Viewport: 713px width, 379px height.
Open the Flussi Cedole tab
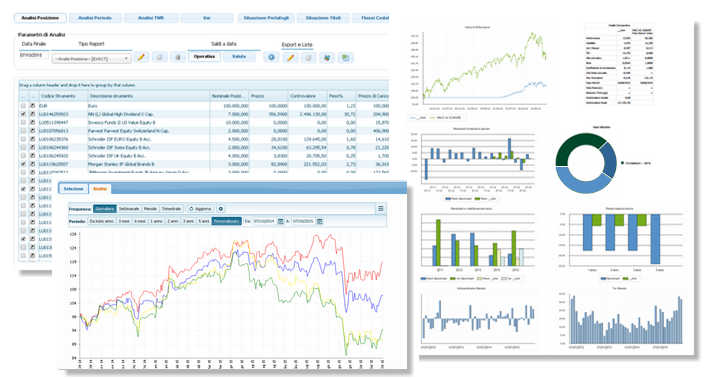coord(371,18)
